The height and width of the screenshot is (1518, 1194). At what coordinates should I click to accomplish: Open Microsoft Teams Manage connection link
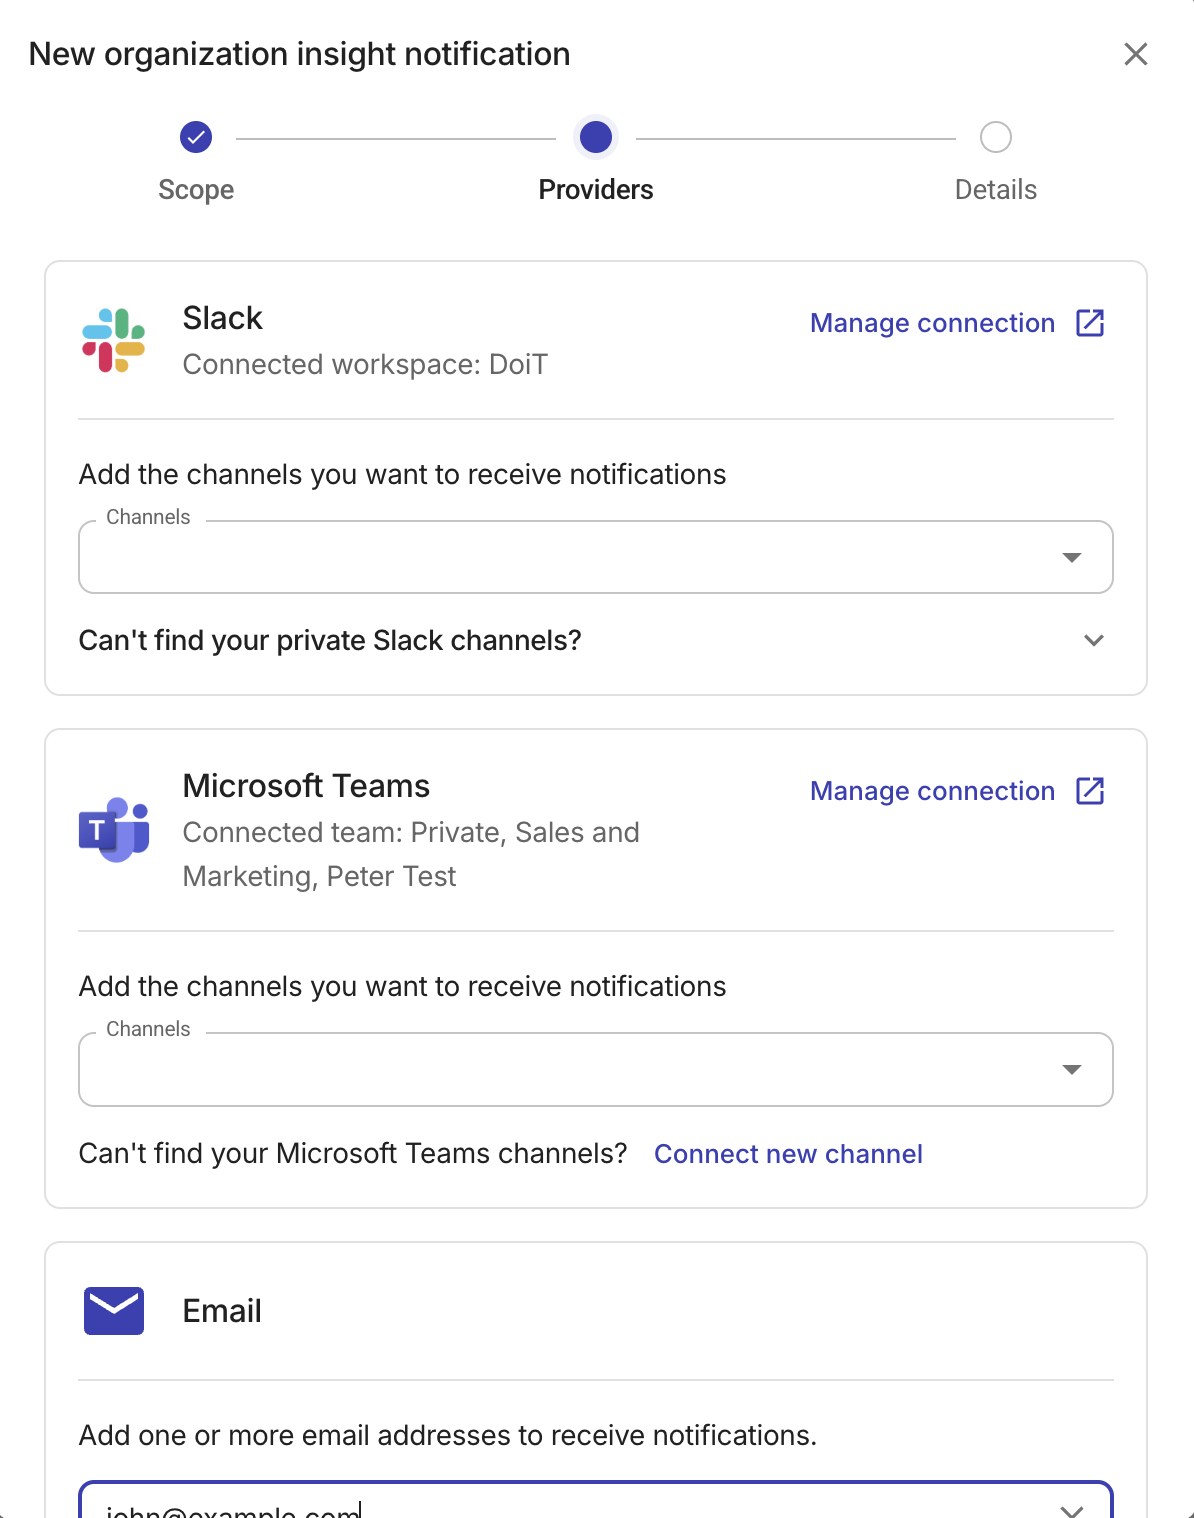coord(932,791)
